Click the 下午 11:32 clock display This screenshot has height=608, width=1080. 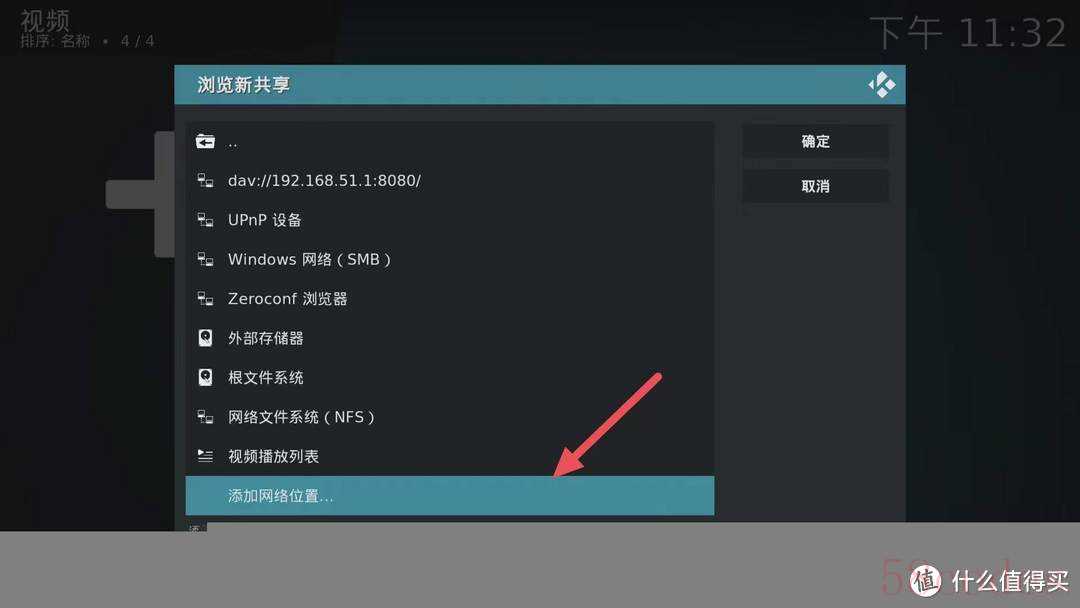click(x=968, y=32)
